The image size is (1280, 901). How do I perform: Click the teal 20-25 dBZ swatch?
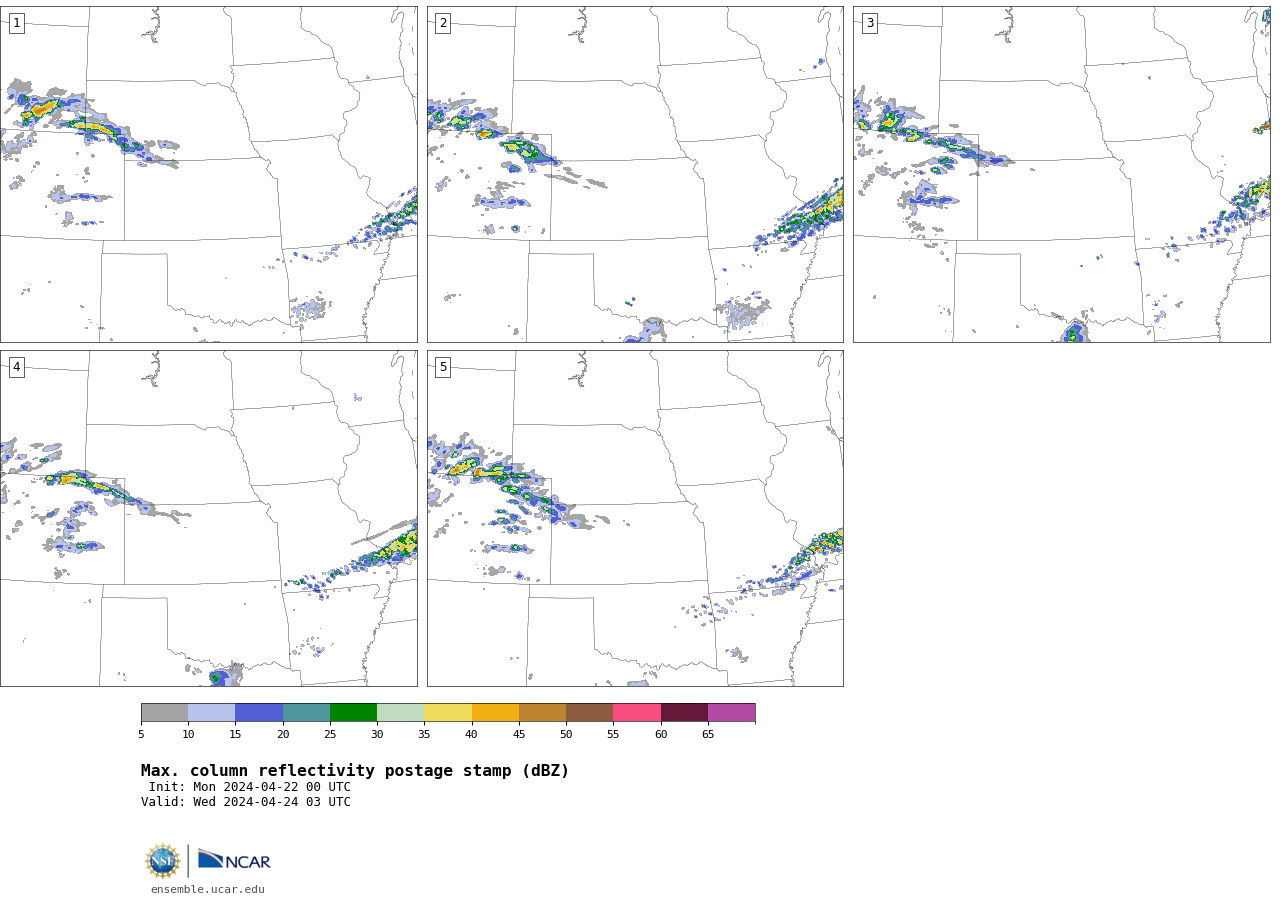tap(306, 712)
